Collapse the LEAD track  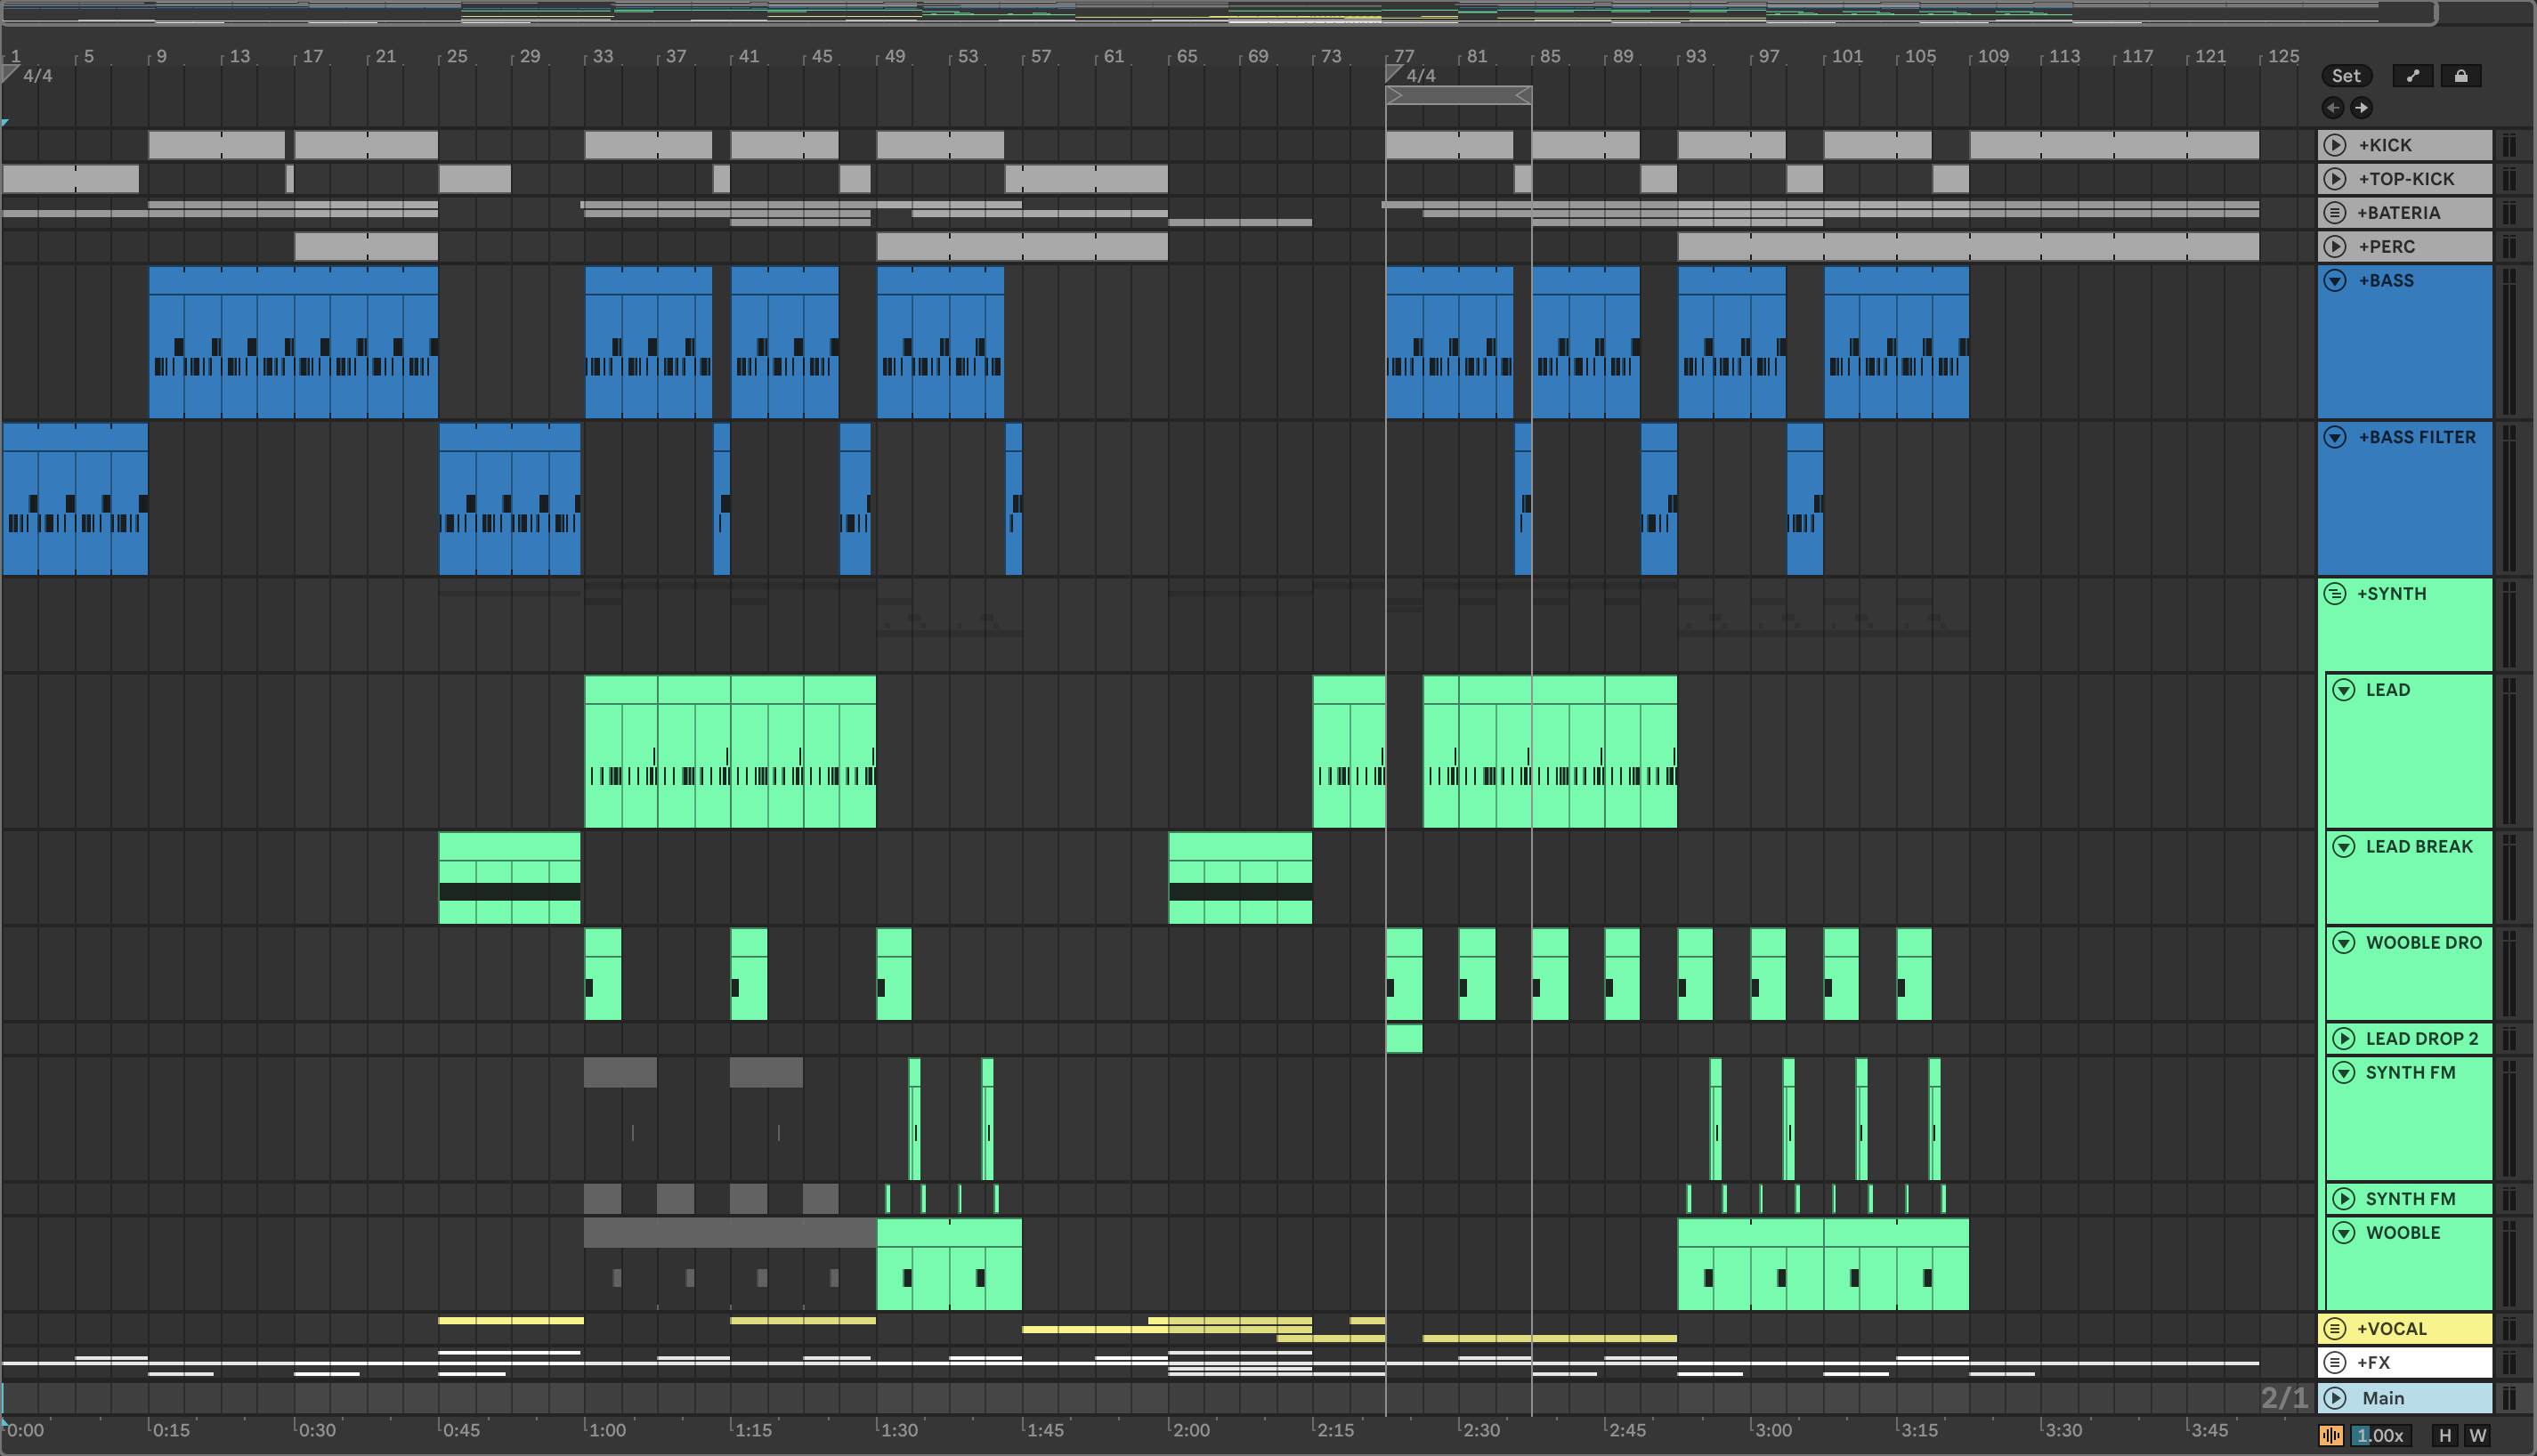tap(2344, 690)
